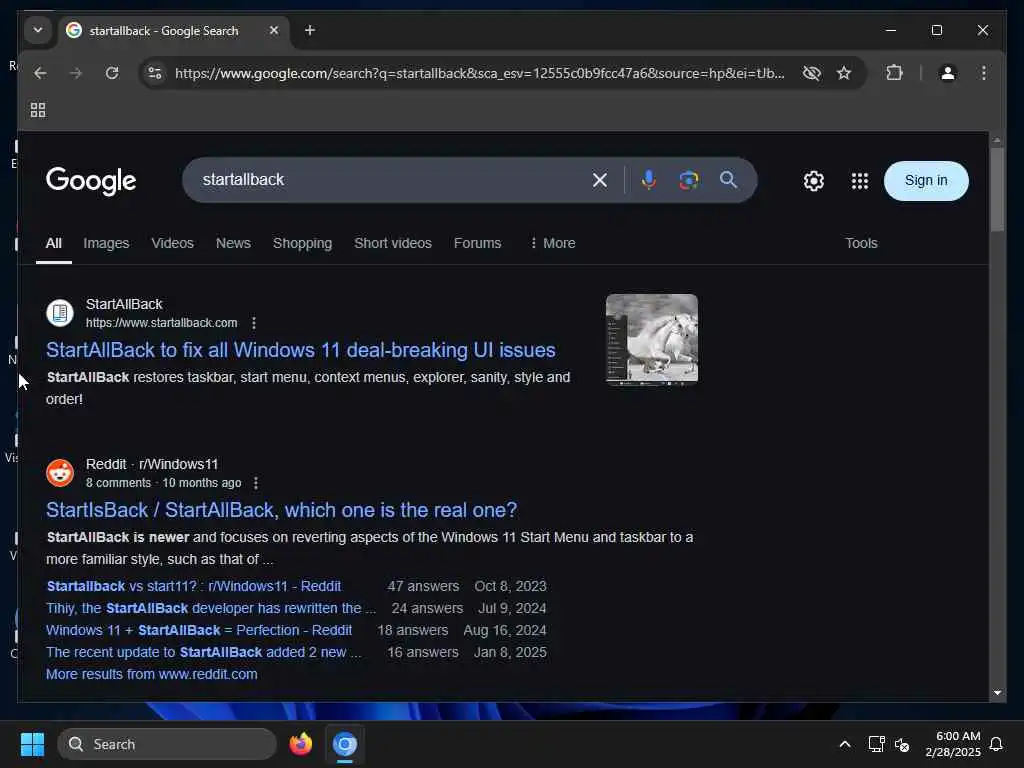The height and width of the screenshot is (768, 1024).
Task: Reload the Google search page
Action: (x=112, y=73)
